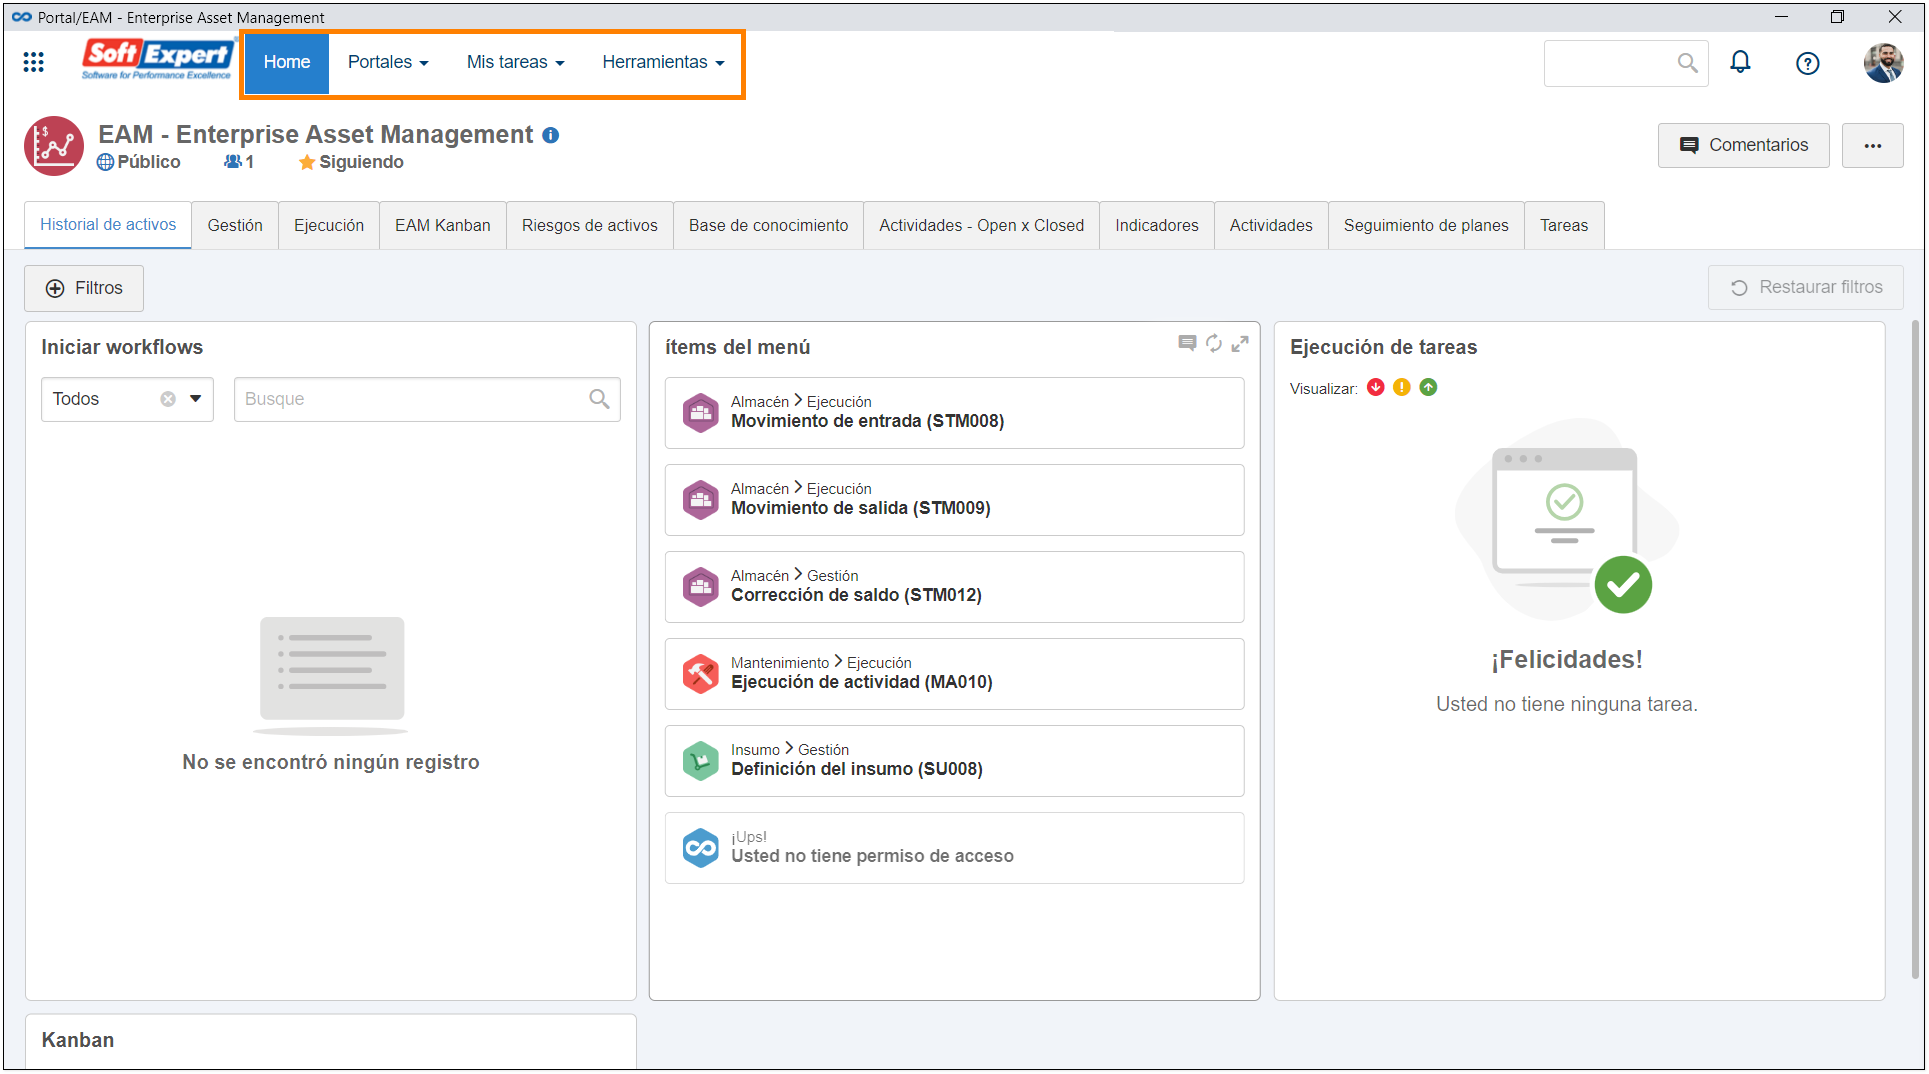Switch to Seguimiento de planes tab
This screenshot has width=1929, height=1074.
pyautogui.click(x=1426, y=226)
